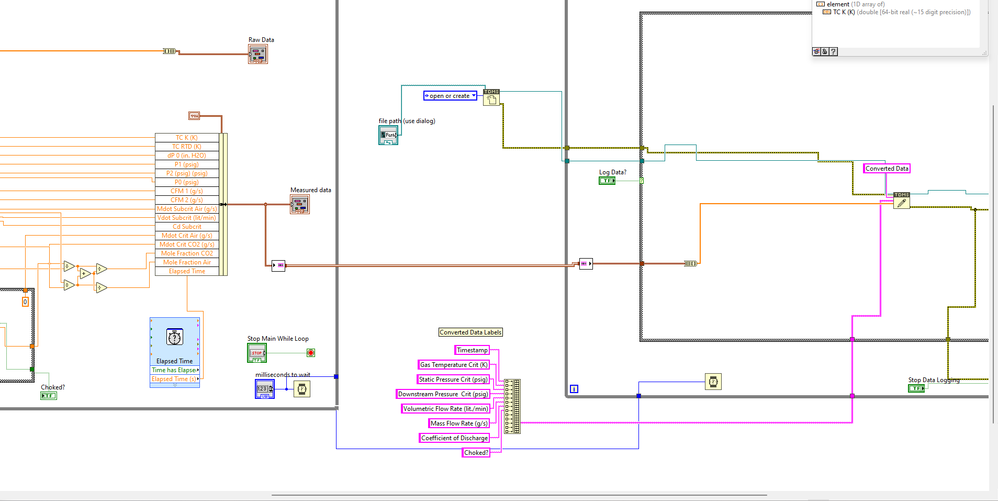
Task: Select the 'Elapsed Time (s)' output row
Action: tap(174, 379)
